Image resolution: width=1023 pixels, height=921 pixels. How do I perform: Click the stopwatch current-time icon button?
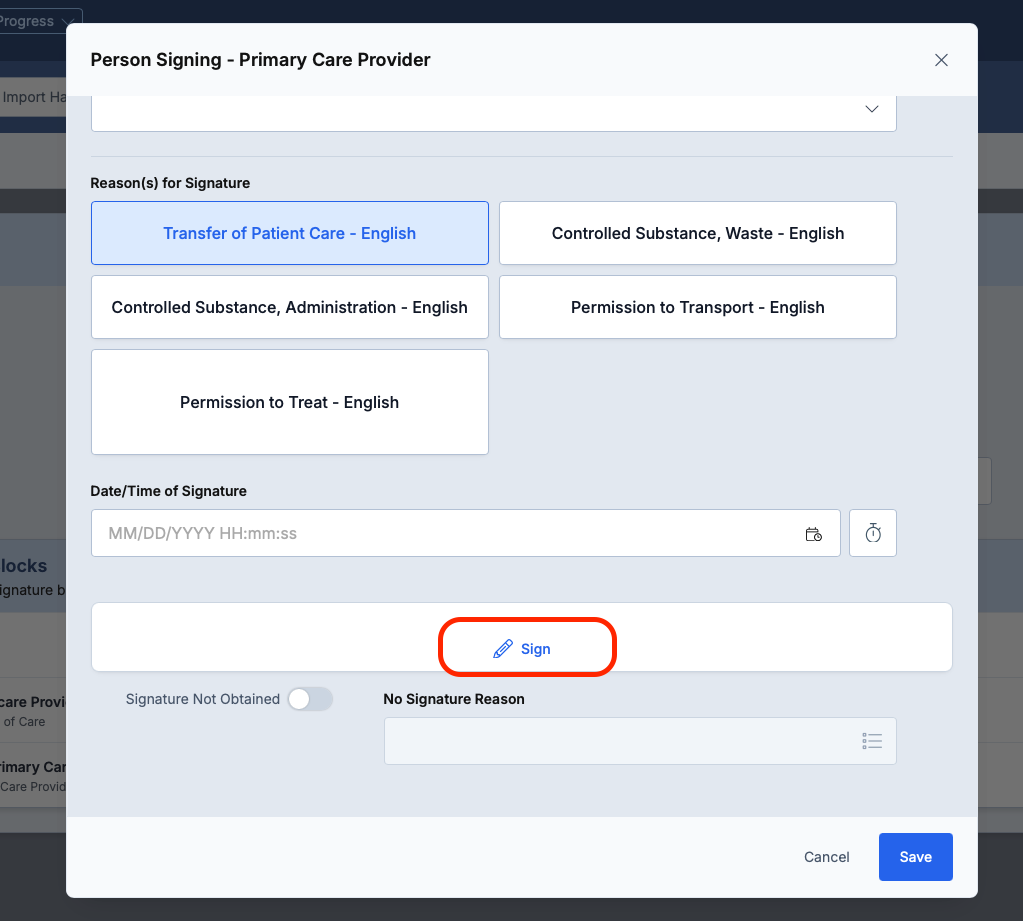click(872, 534)
